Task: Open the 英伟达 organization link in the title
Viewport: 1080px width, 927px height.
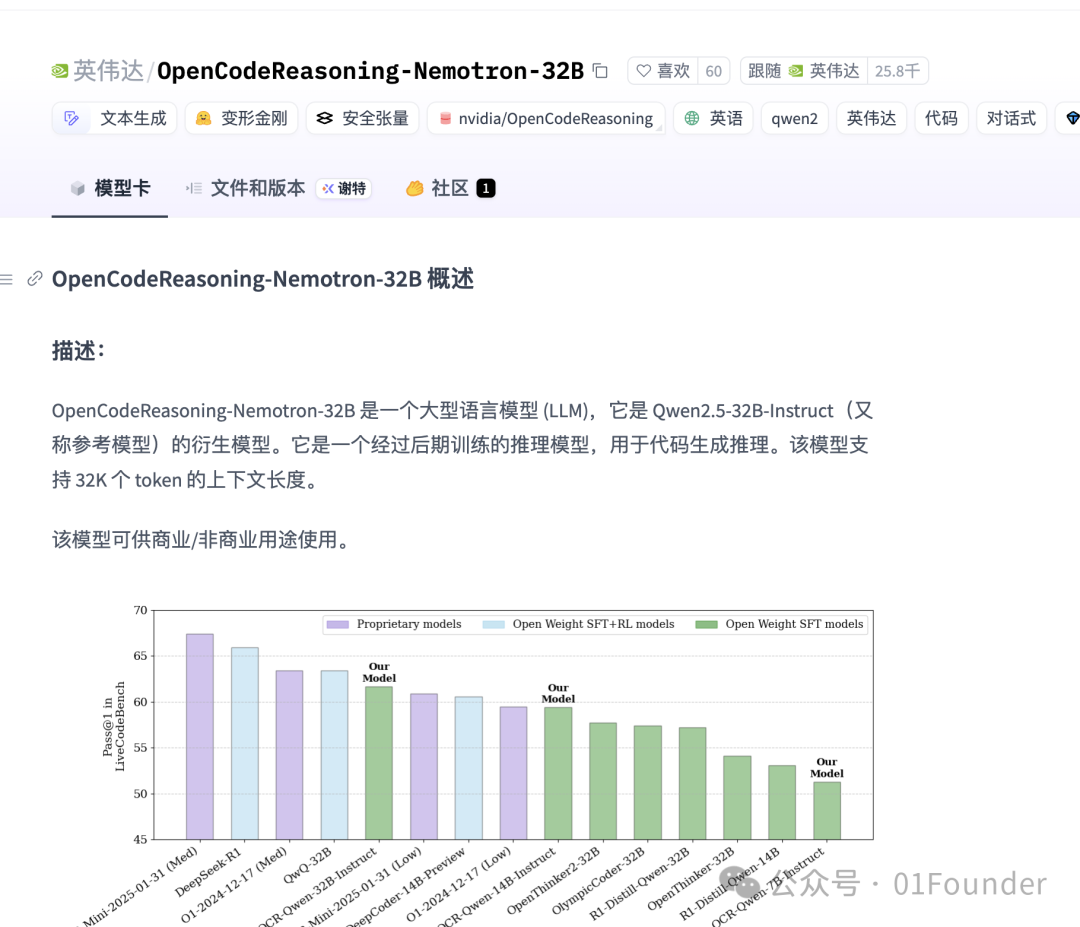Action: [x=108, y=71]
